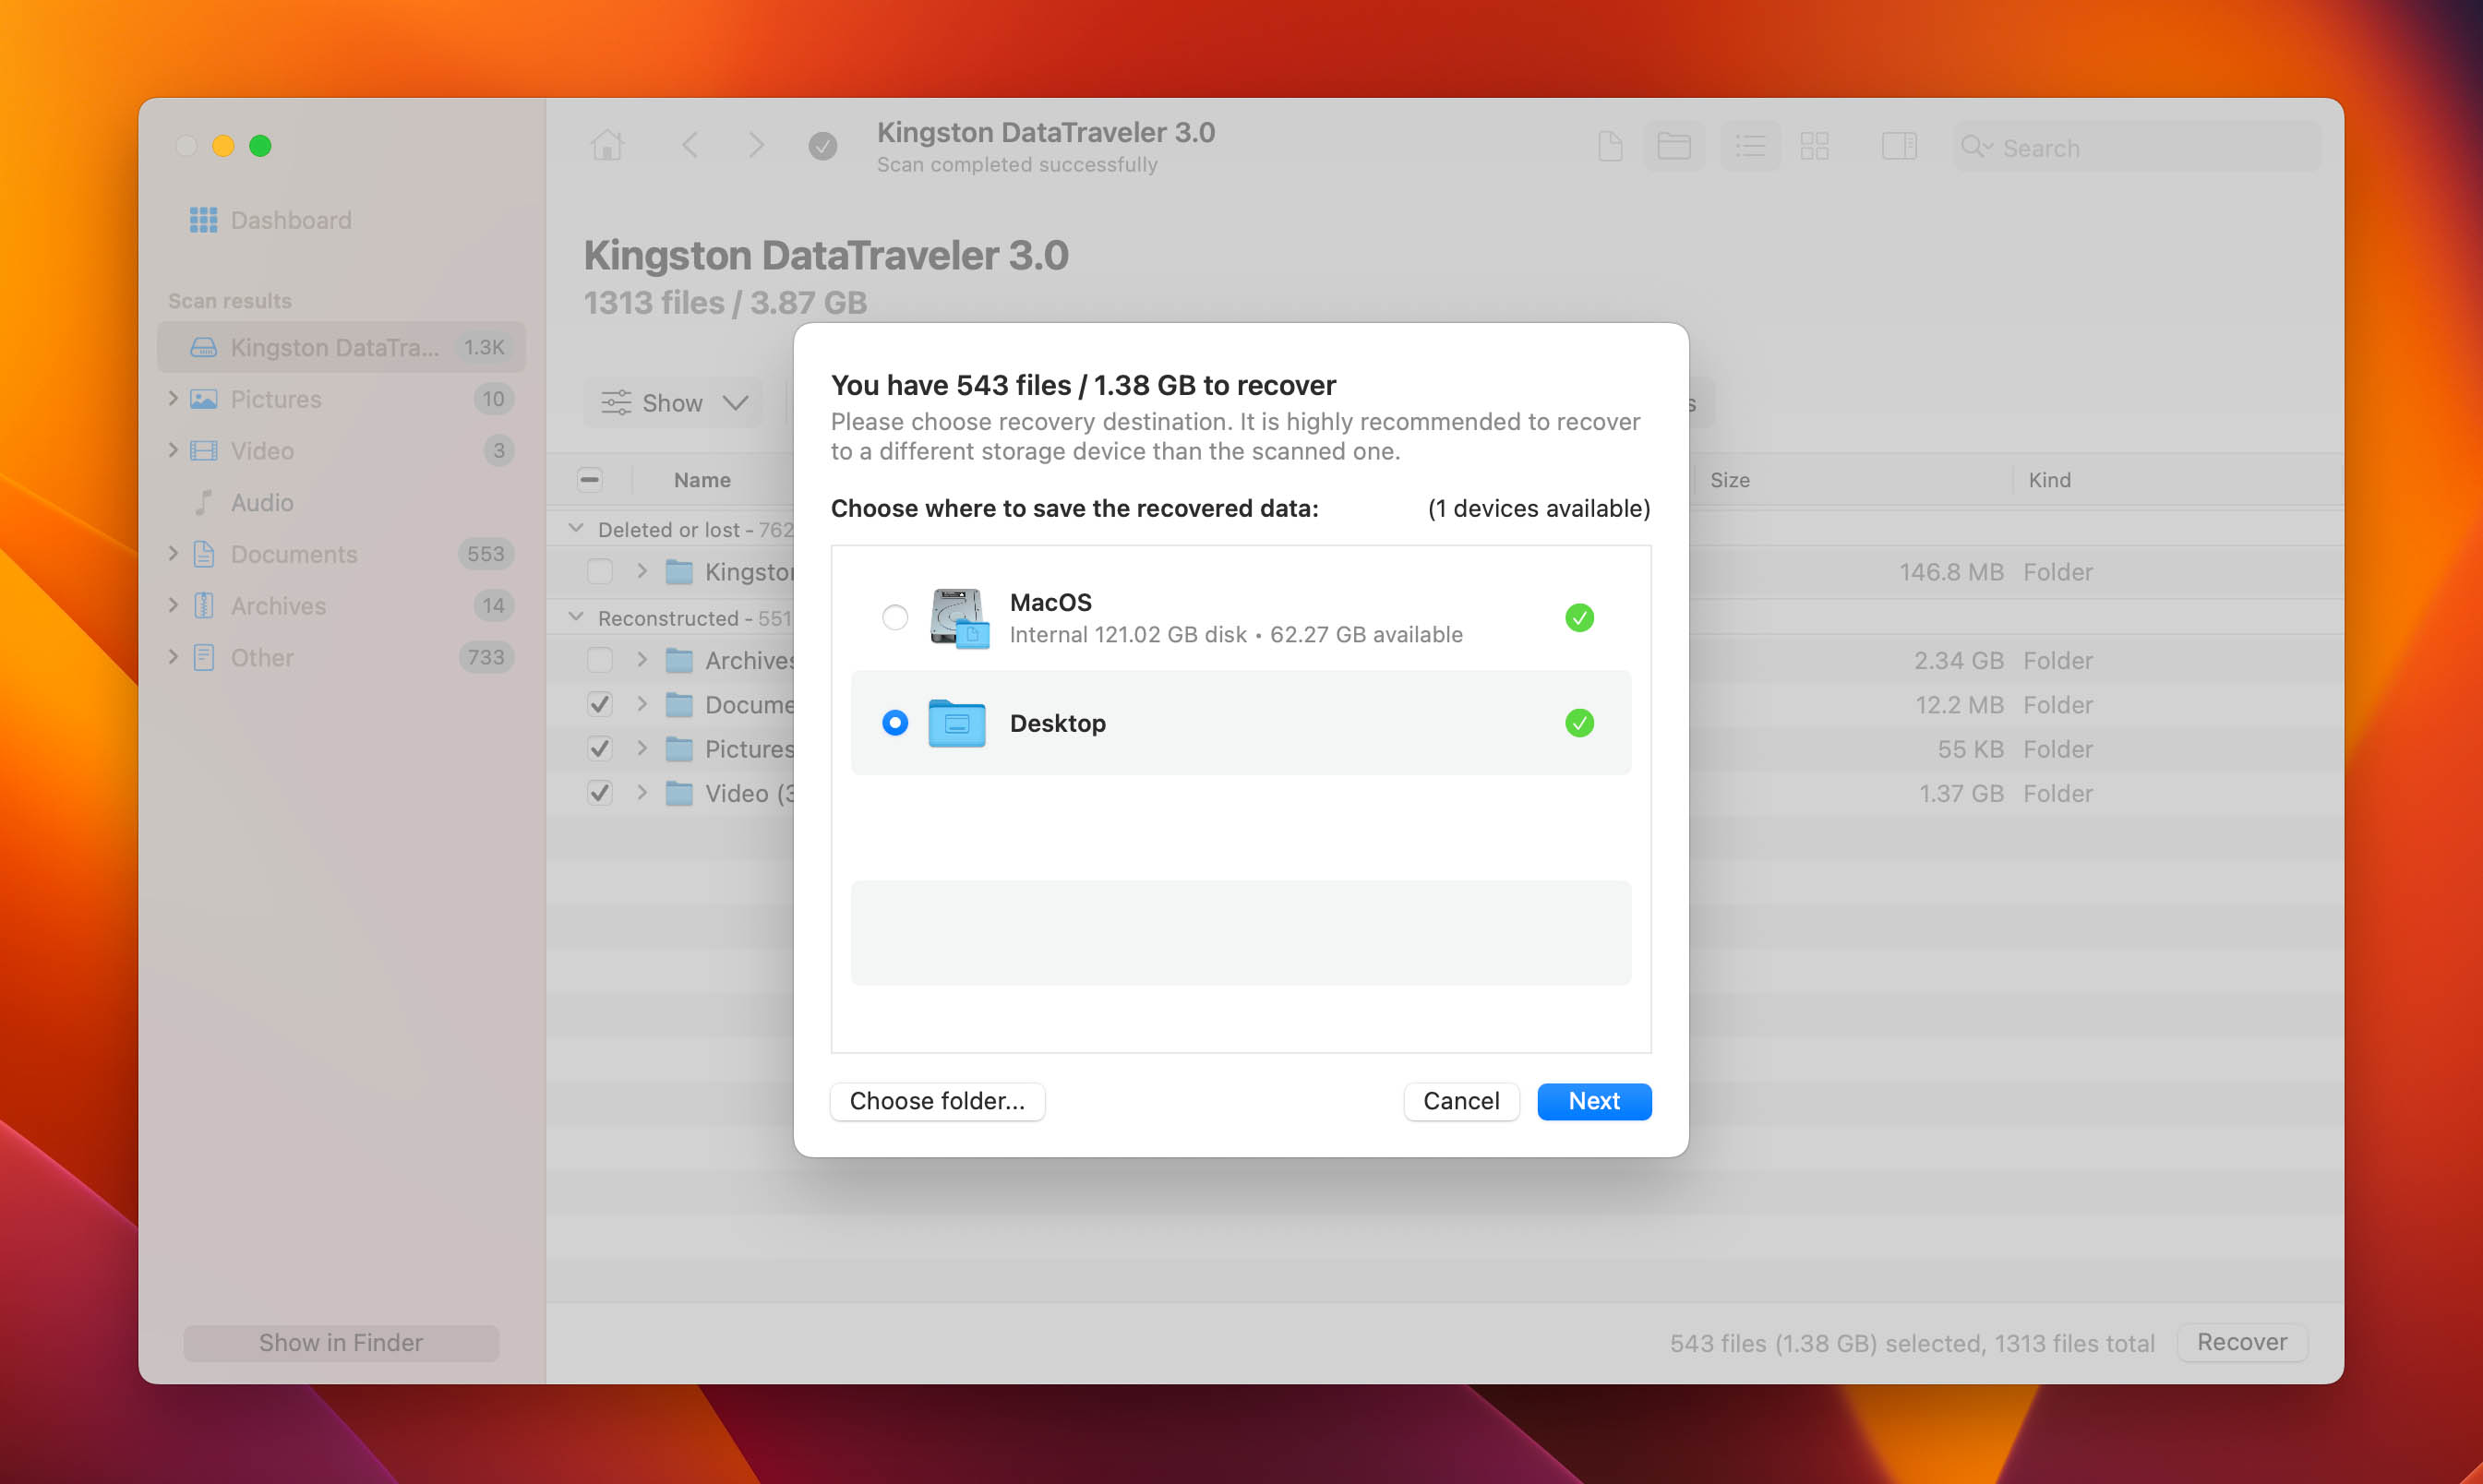Click the Choose folder... button
Image resolution: width=2483 pixels, height=1484 pixels.
coord(938,1101)
